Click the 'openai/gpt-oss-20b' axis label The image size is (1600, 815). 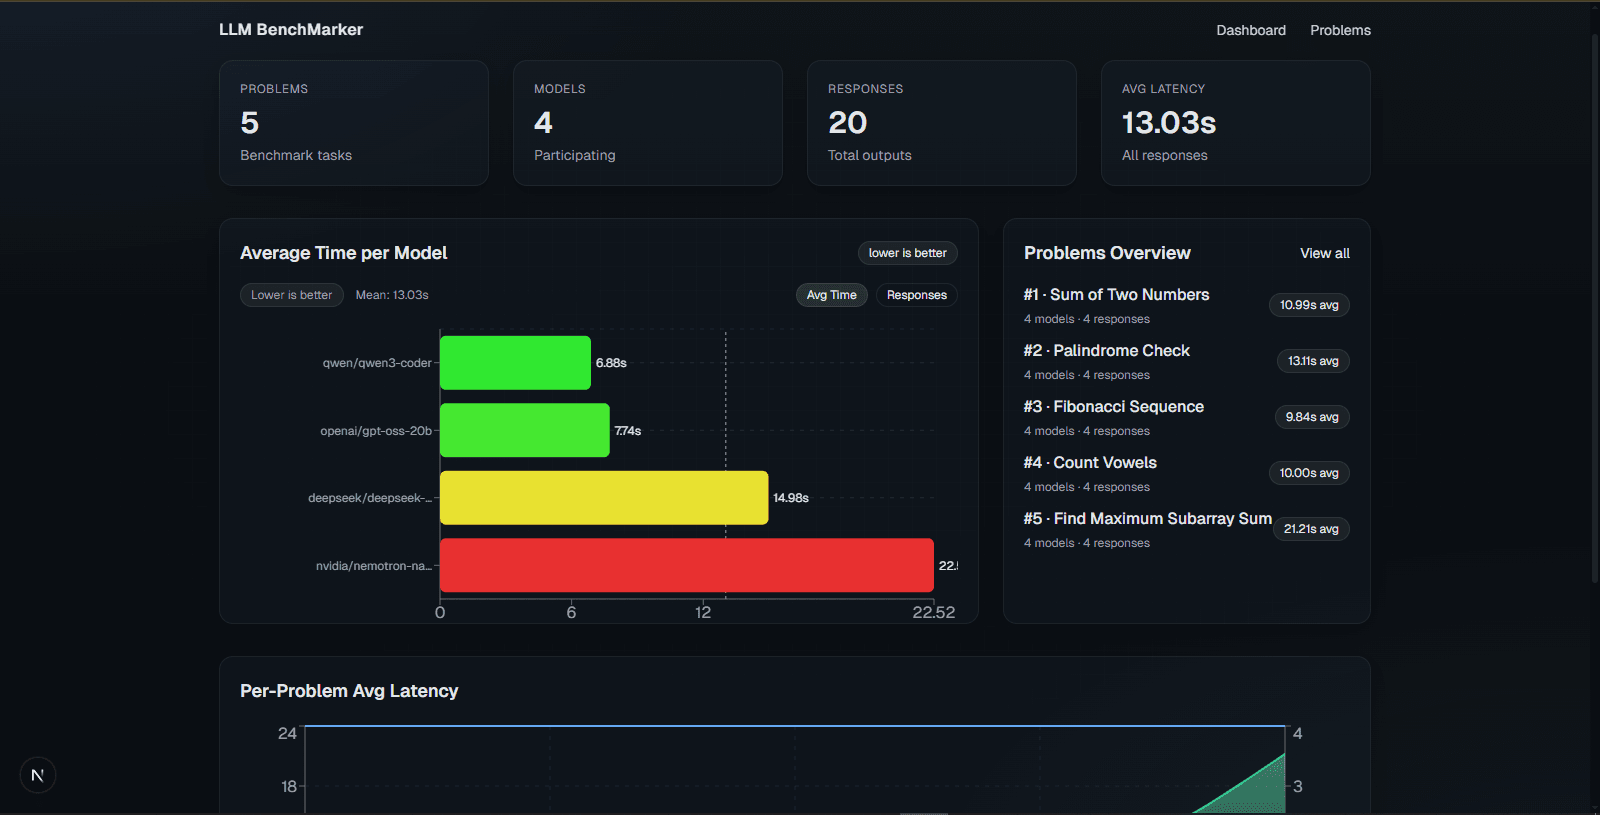(x=376, y=431)
